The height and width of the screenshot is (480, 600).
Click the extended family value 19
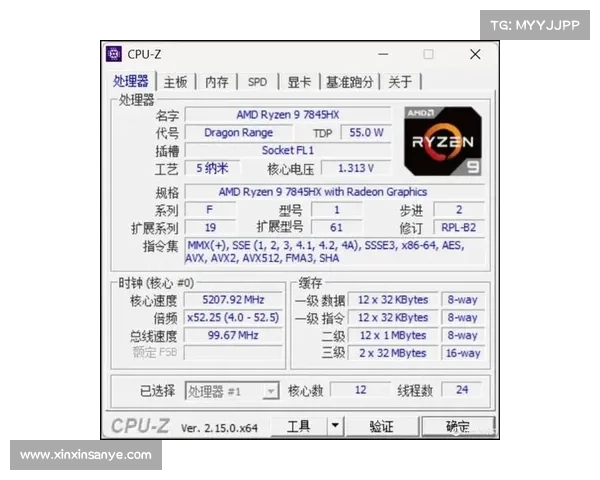click(210, 228)
